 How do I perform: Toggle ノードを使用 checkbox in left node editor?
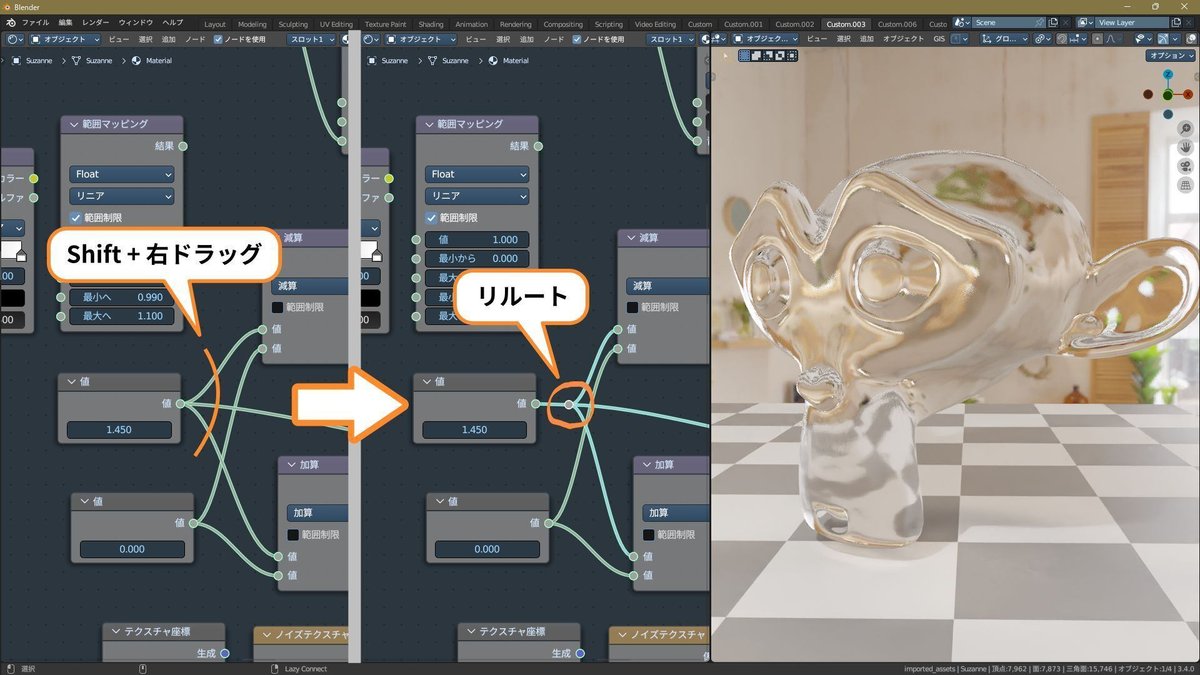click(220, 39)
